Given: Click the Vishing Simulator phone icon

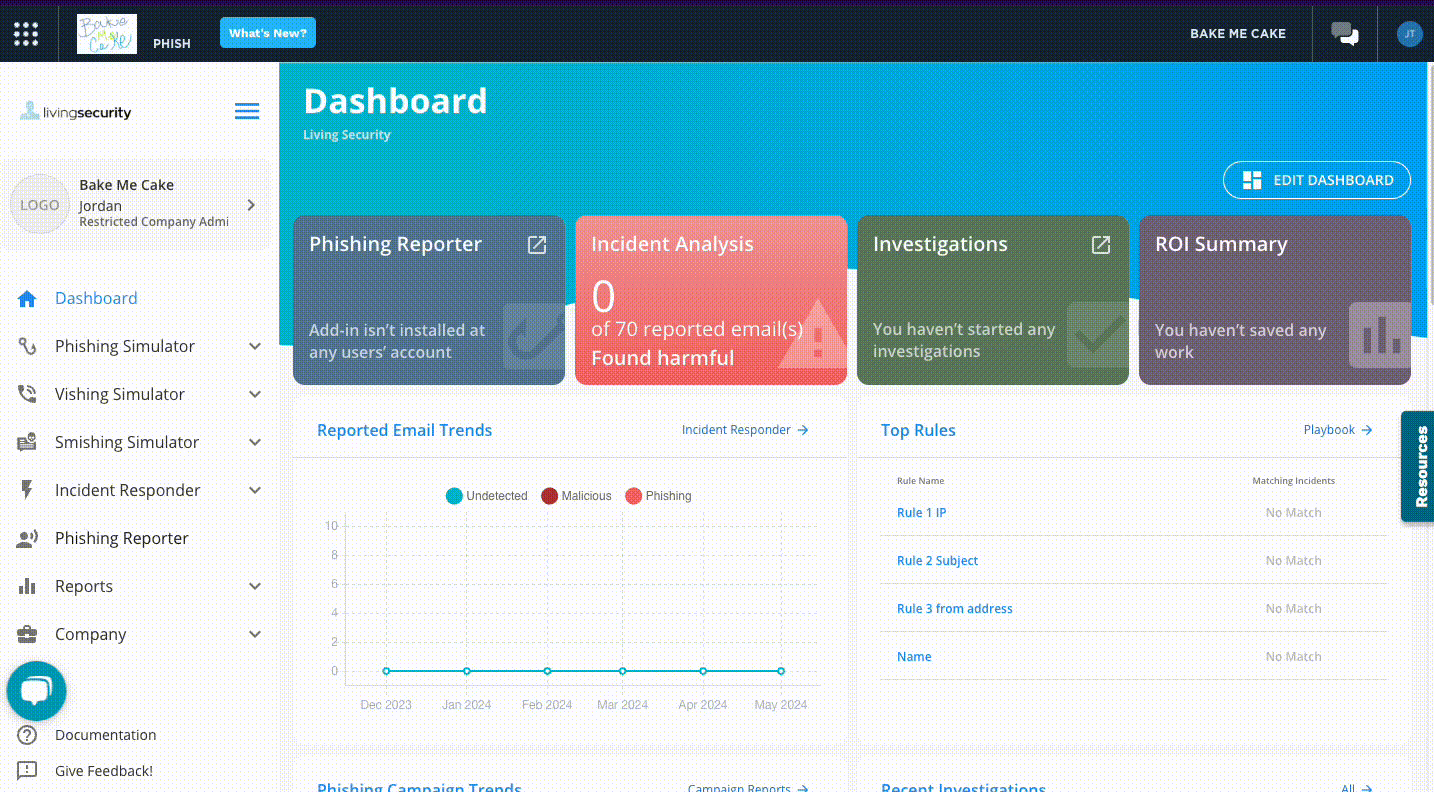Looking at the screenshot, I should [x=27, y=394].
